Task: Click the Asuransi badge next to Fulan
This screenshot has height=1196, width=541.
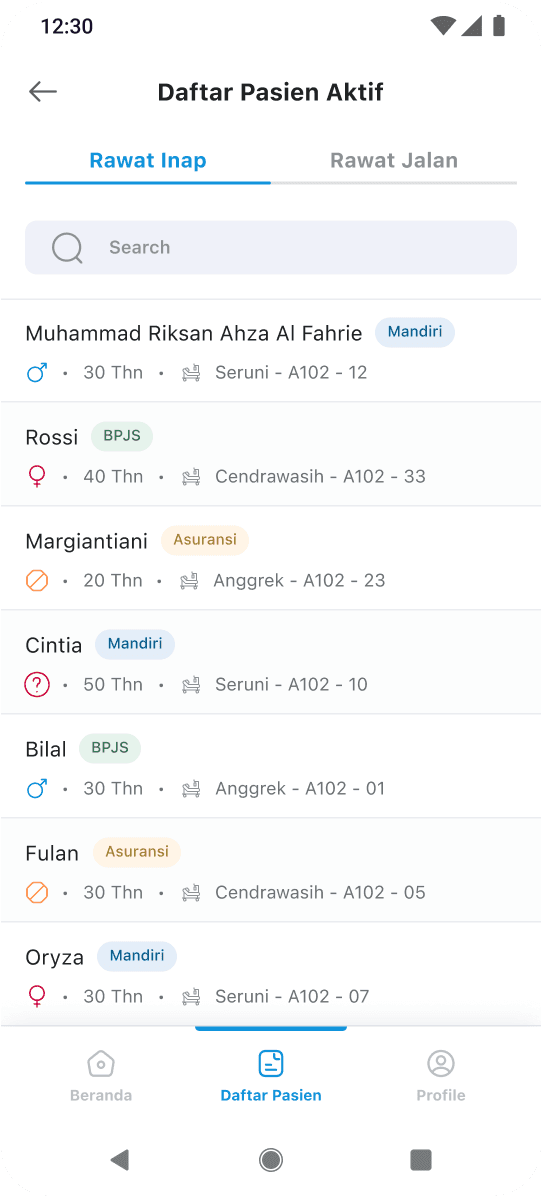Action: tap(137, 852)
